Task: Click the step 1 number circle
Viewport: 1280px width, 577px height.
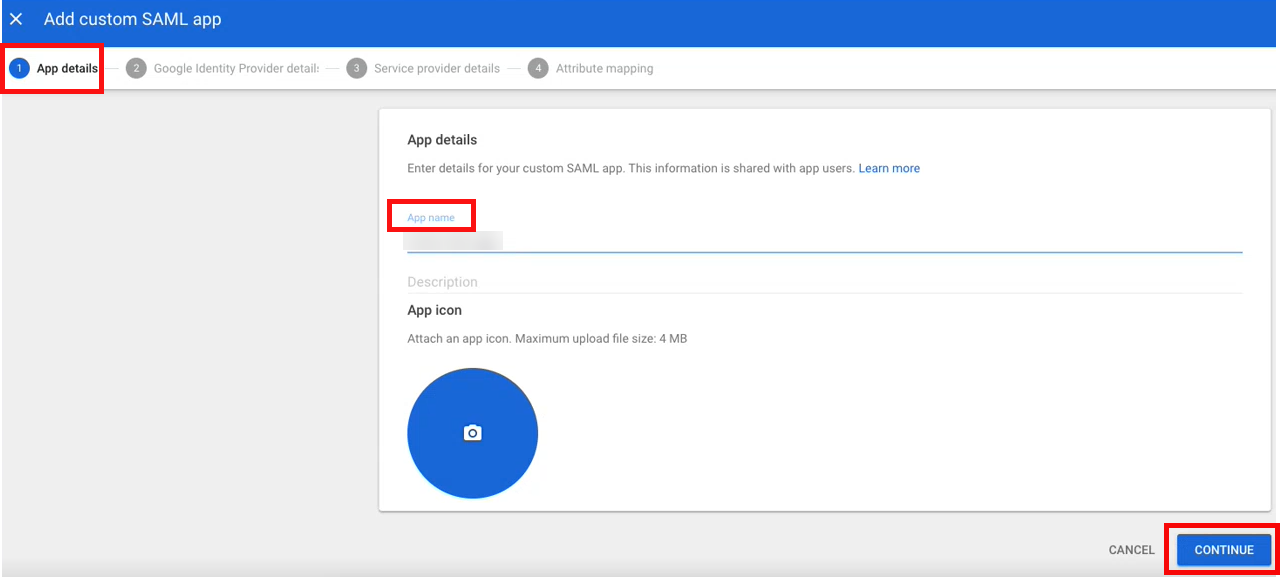Action: coord(19,68)
